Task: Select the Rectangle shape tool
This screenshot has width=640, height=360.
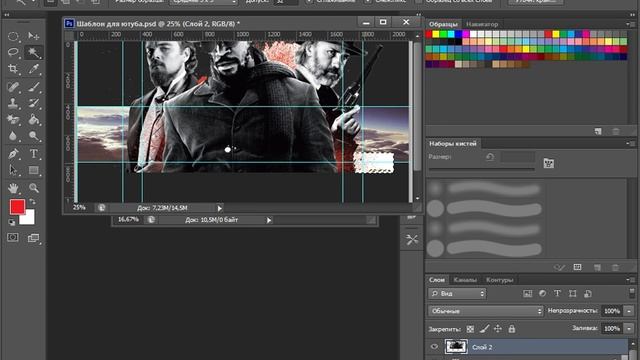Action: (x=33, y=170)
